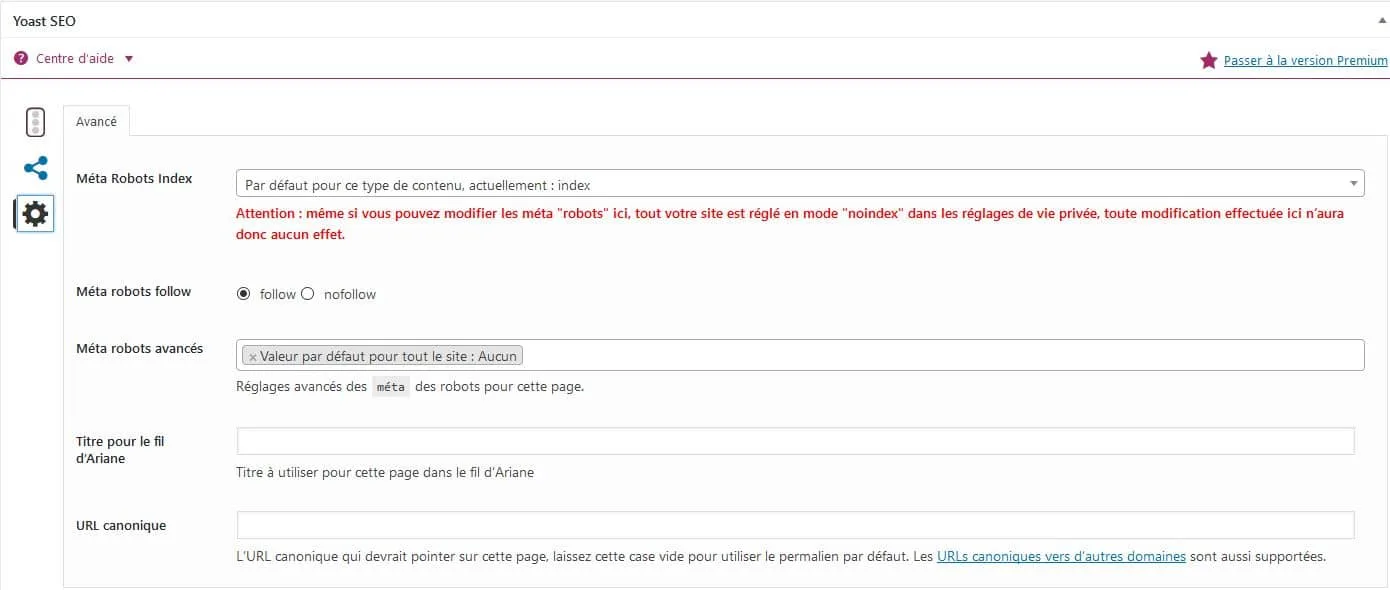Click the question mark help icon

click(x=21, y=59)
